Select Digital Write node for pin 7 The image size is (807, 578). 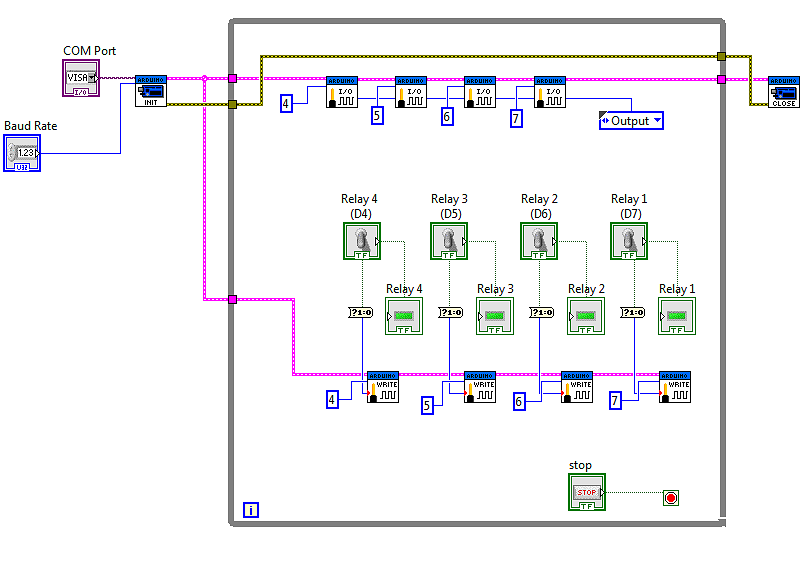tap(675, 387)
